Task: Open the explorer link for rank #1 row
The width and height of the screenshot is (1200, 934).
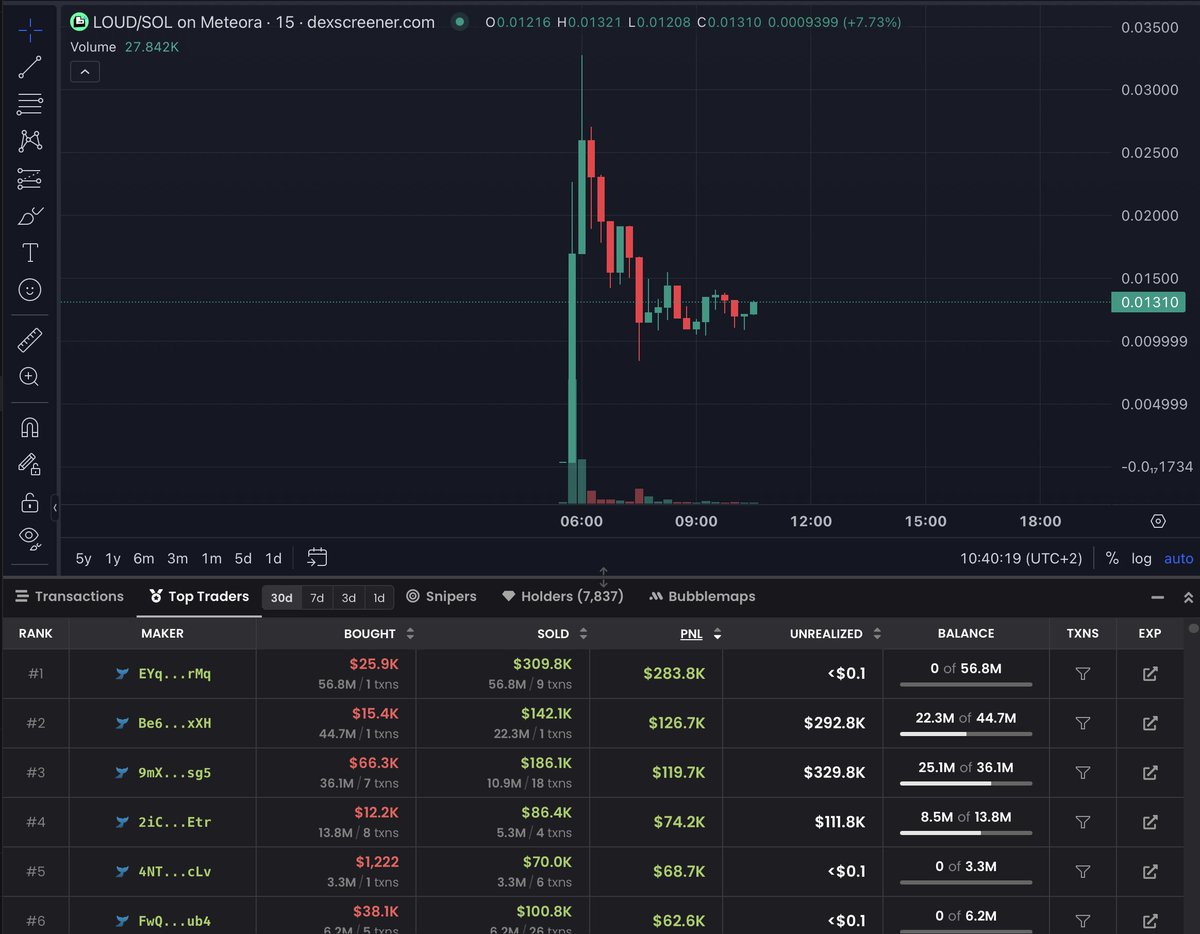Action: pyautogui.click(x=1150, y=674)
